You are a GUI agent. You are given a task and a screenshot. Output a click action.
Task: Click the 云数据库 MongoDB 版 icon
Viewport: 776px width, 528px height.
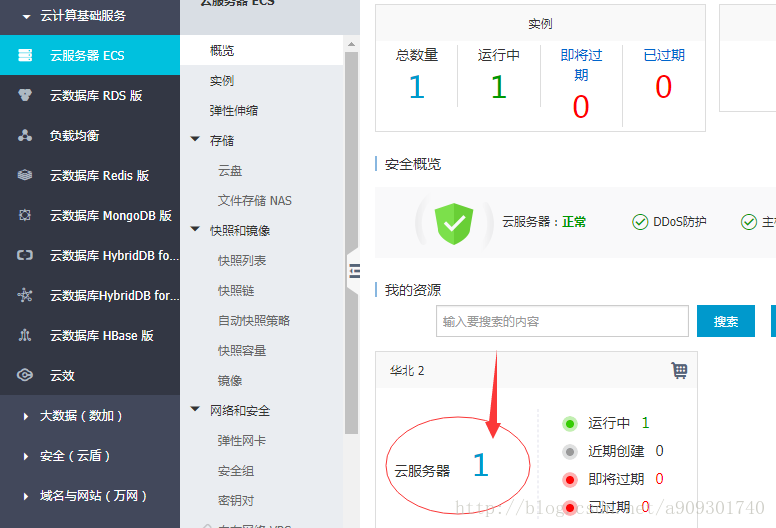(26, 215)
